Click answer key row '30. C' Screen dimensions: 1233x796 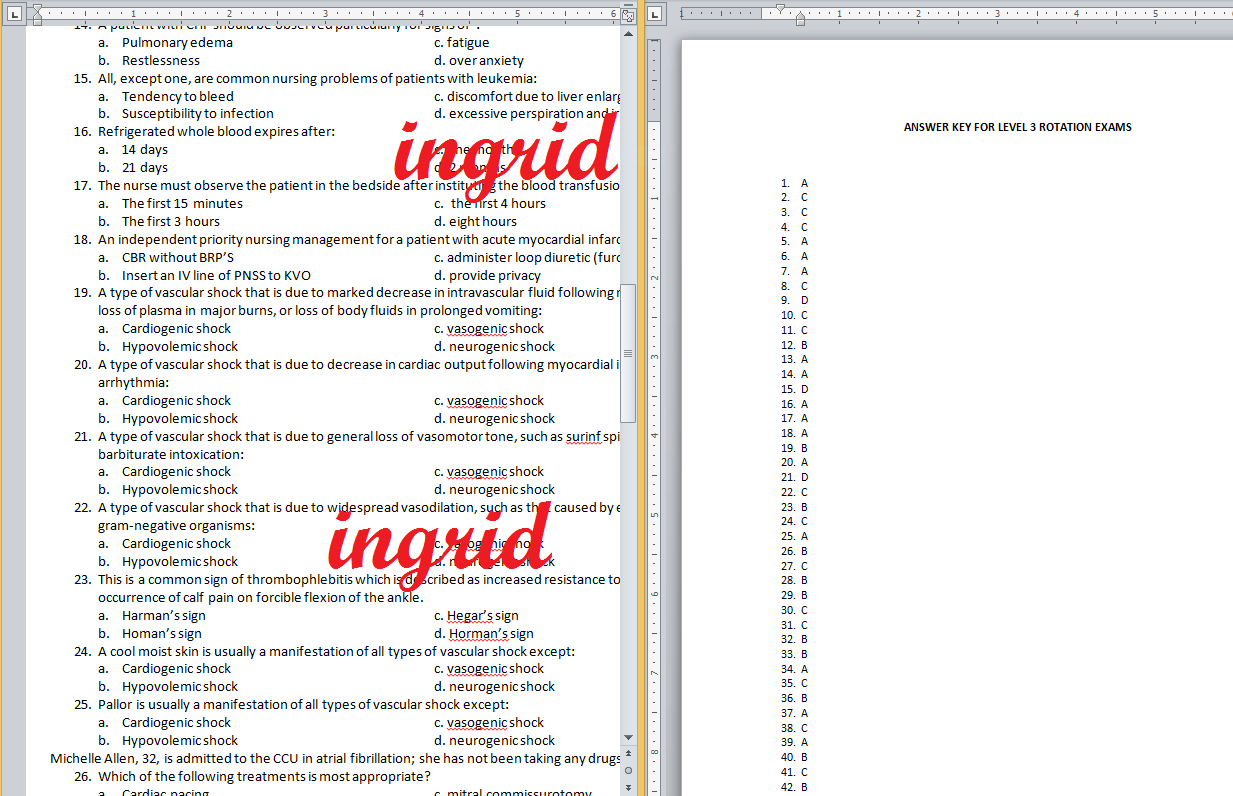click(794, 610)
